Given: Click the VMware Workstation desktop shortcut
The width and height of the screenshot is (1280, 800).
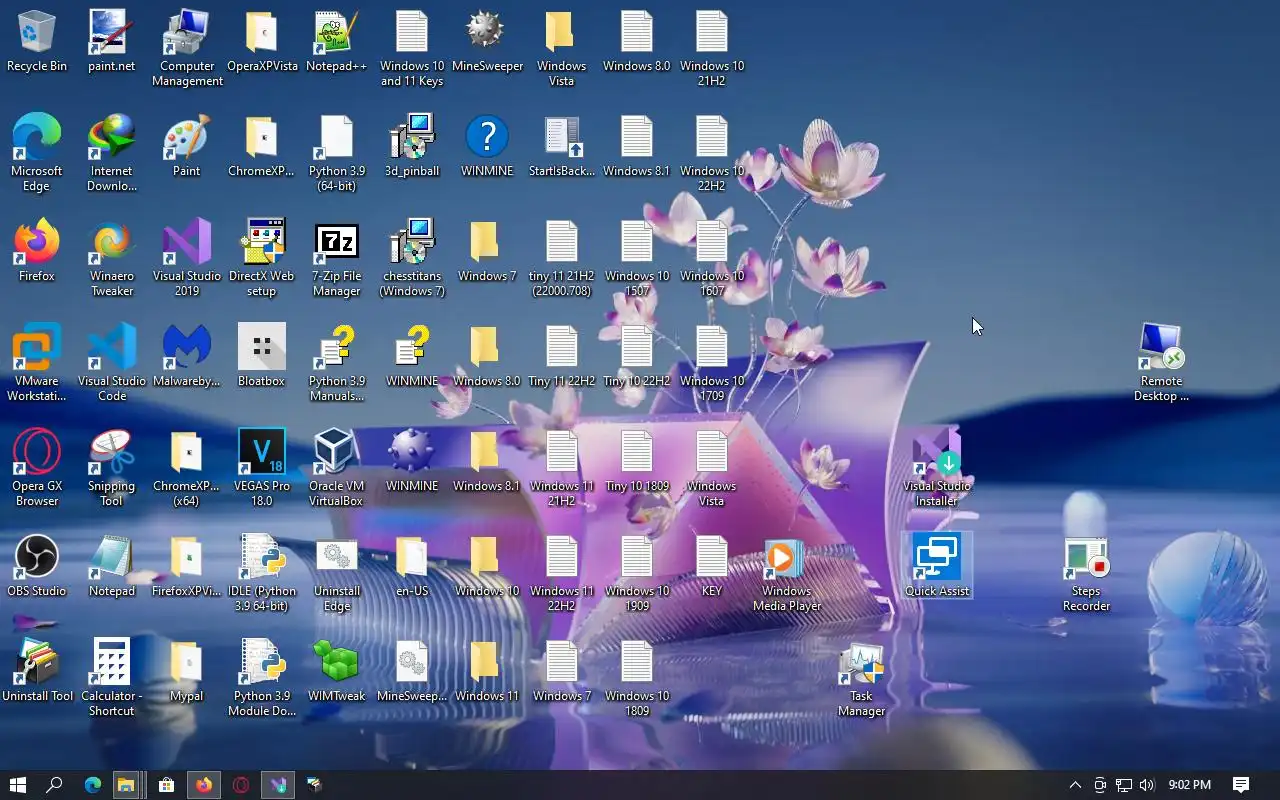Looking at the screenshot, I should click(x=37, y=363).
